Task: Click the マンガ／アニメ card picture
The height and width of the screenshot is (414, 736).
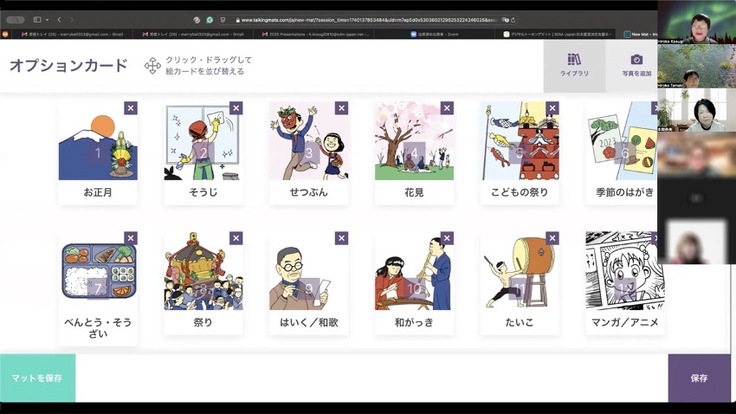Action: coord(624,272)
